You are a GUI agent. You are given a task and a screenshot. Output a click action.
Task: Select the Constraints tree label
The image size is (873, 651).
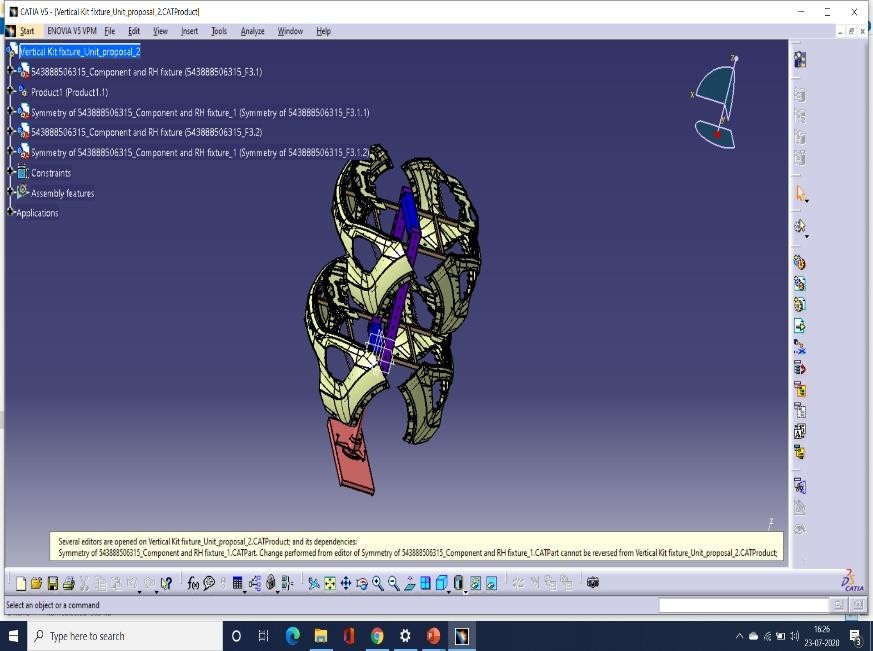coord(51,173)
